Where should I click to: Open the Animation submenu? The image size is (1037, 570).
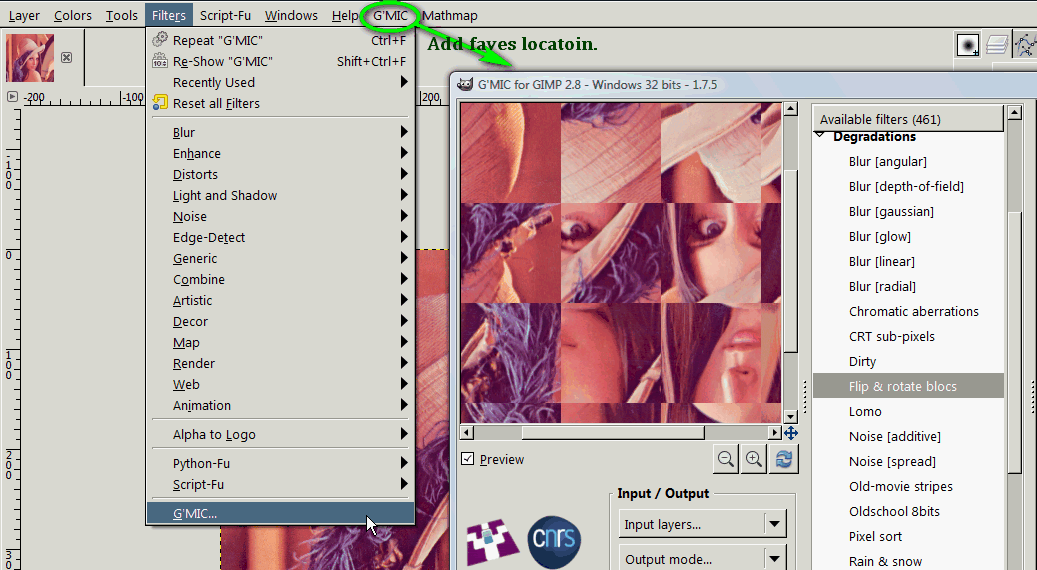[x=282, y=405]
